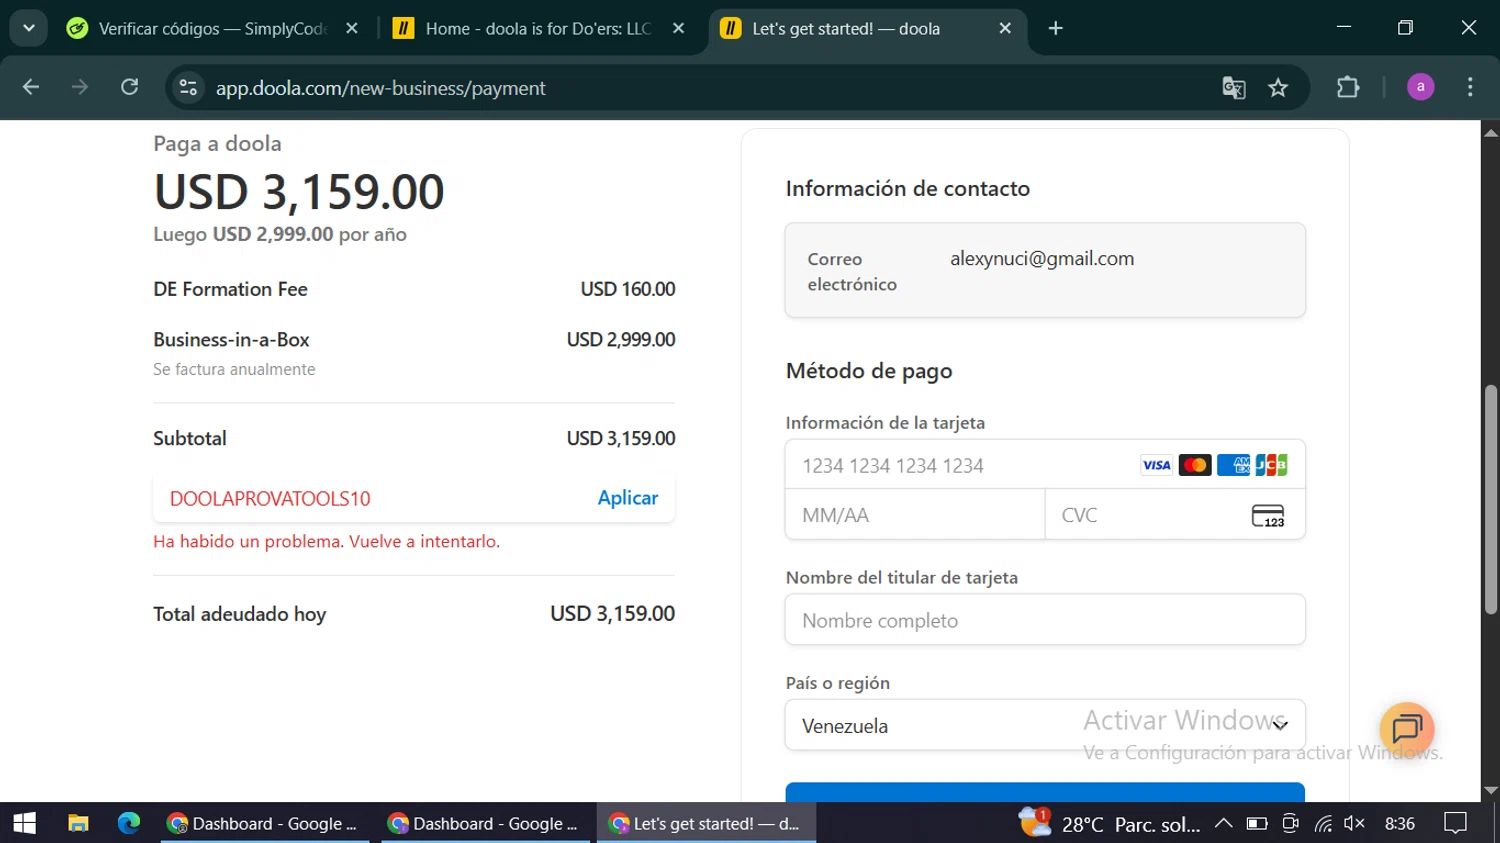Viewport: 1500px width, 843px height.
Task: Close the Verificar códigos tab
Action: tap(352, 28)
